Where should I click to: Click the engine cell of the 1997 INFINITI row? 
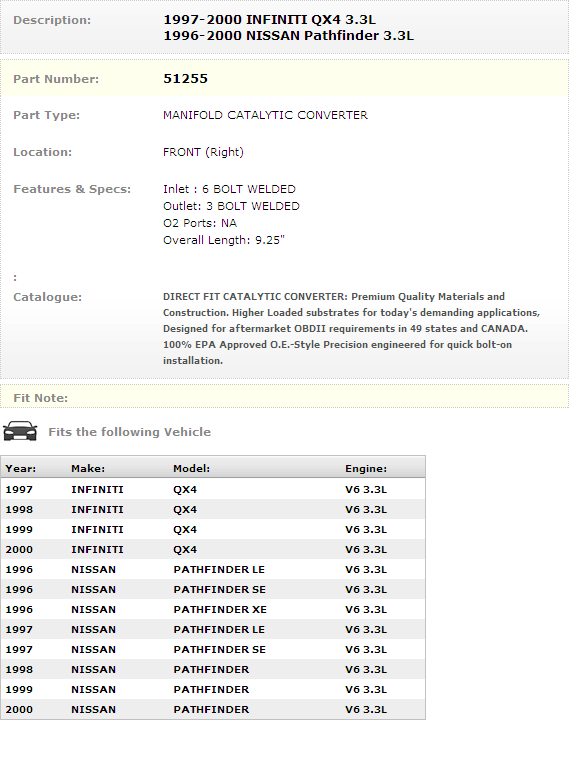click(x=366, y=490)
